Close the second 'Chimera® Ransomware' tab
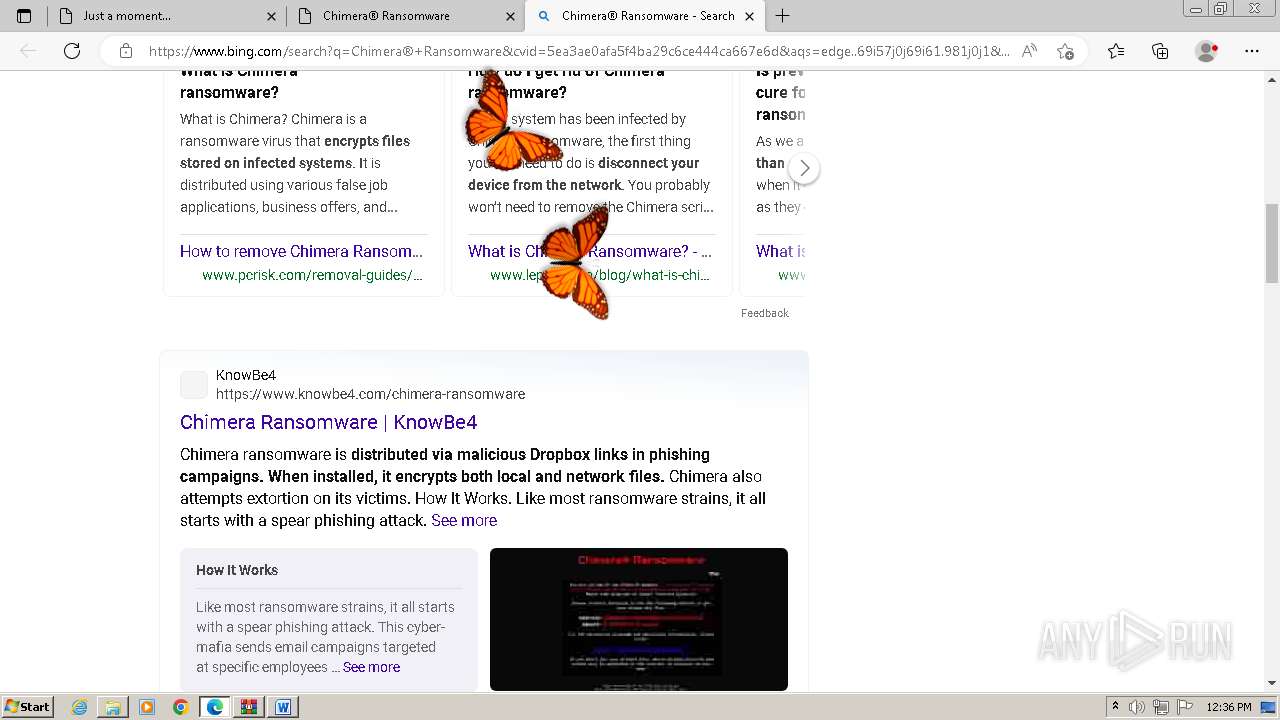Image resolution: width=1280 pixels, height=720 pixels. (x=510, y=16)
